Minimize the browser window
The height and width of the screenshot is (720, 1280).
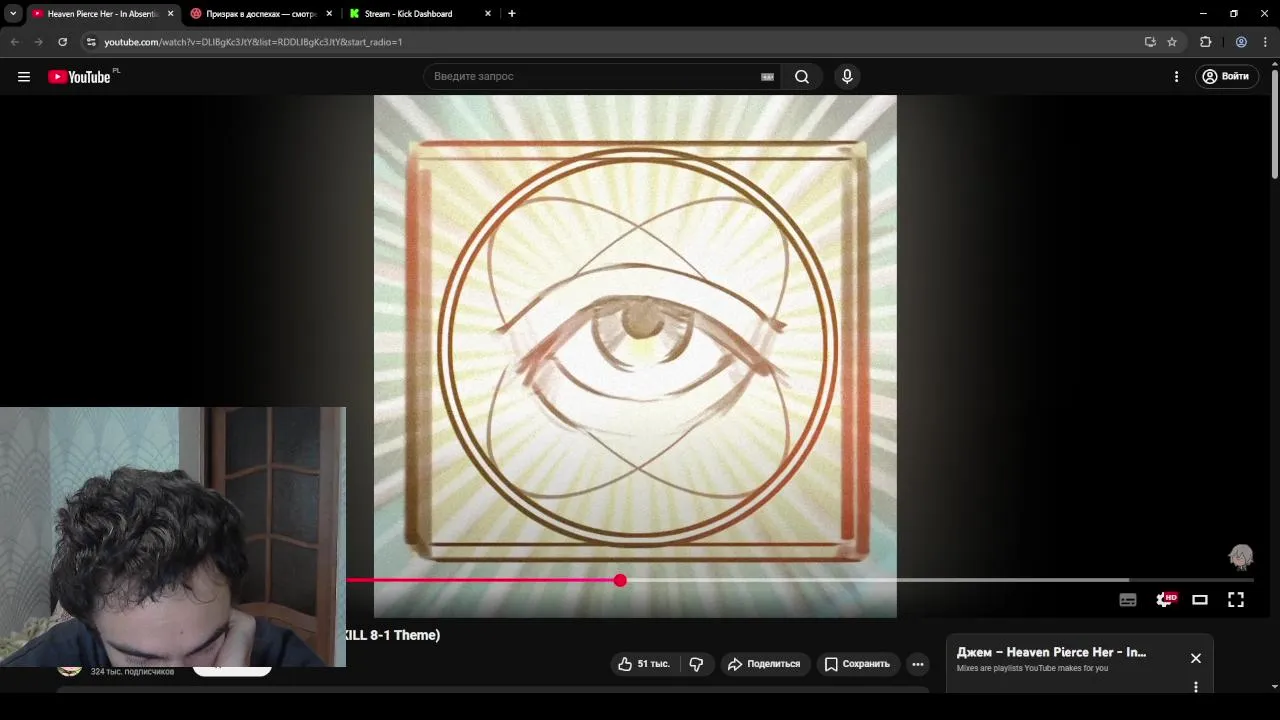[1203, 14]
